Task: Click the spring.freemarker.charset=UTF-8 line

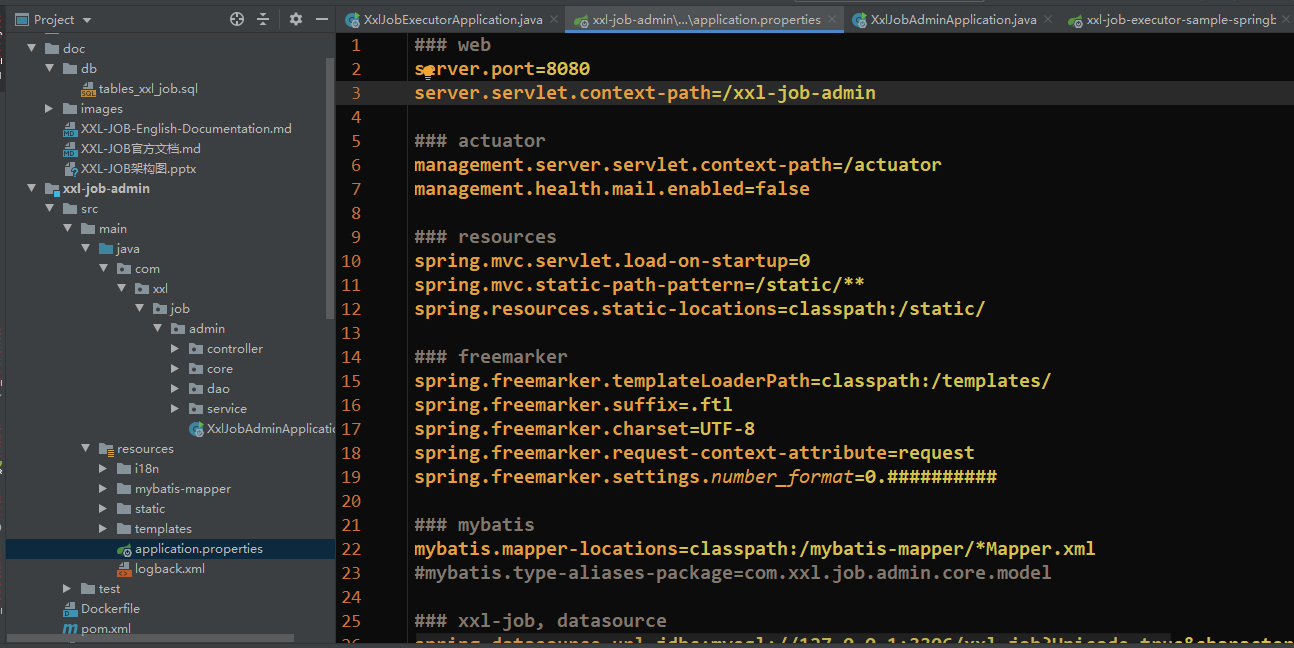Action: pyautogui.click(x=584, y=429)
